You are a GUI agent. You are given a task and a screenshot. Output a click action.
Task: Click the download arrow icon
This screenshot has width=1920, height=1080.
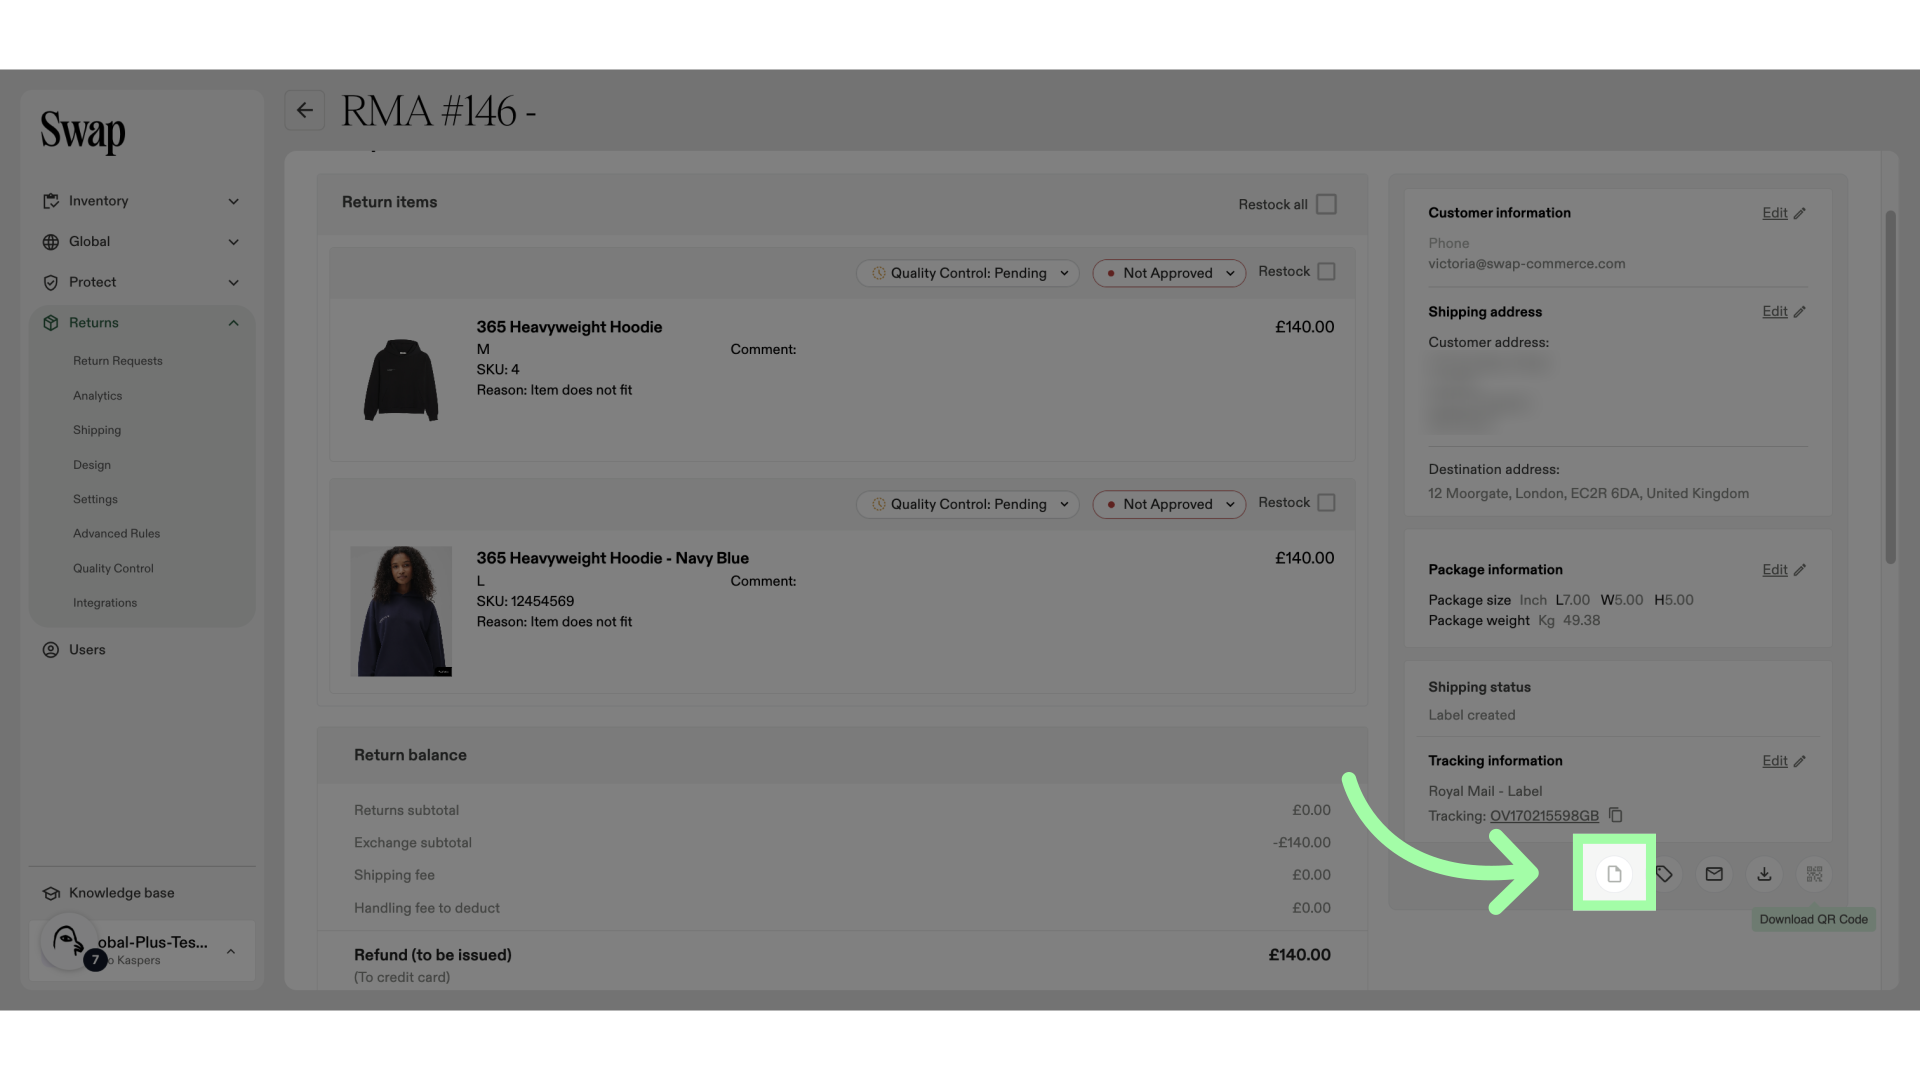[x=1764, y=874]
